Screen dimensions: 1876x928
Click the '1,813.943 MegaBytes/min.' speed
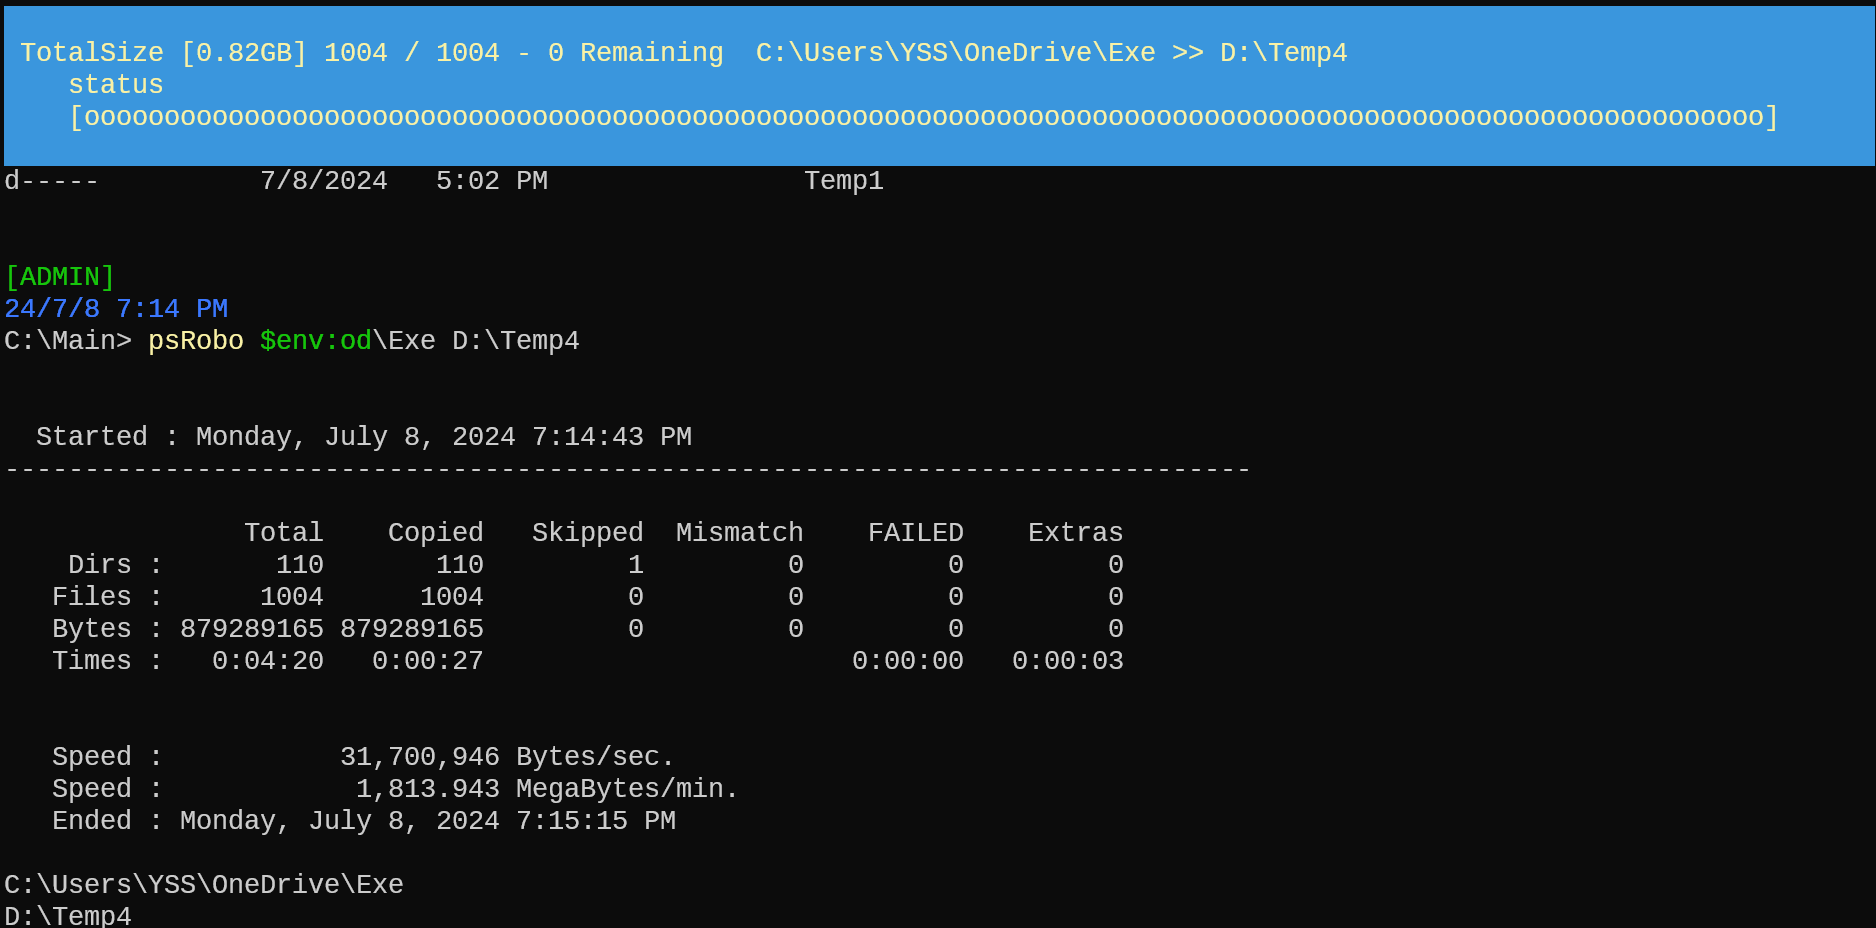(548, 789)
